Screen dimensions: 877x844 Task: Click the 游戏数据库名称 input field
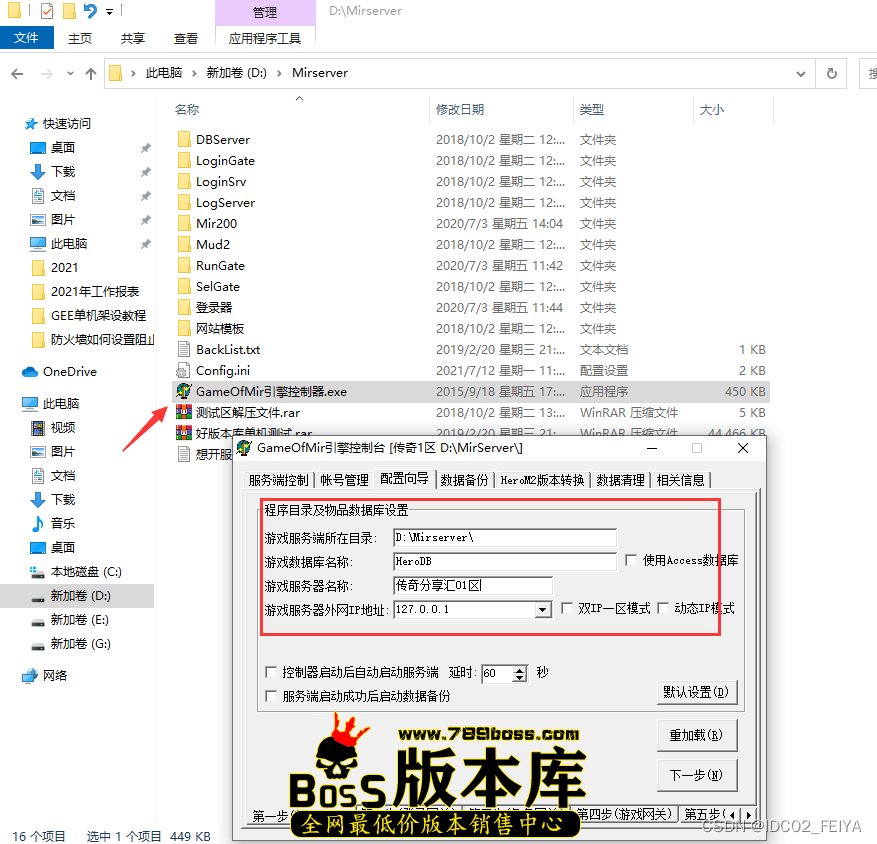pyautogui.click(x=504, y=561)
